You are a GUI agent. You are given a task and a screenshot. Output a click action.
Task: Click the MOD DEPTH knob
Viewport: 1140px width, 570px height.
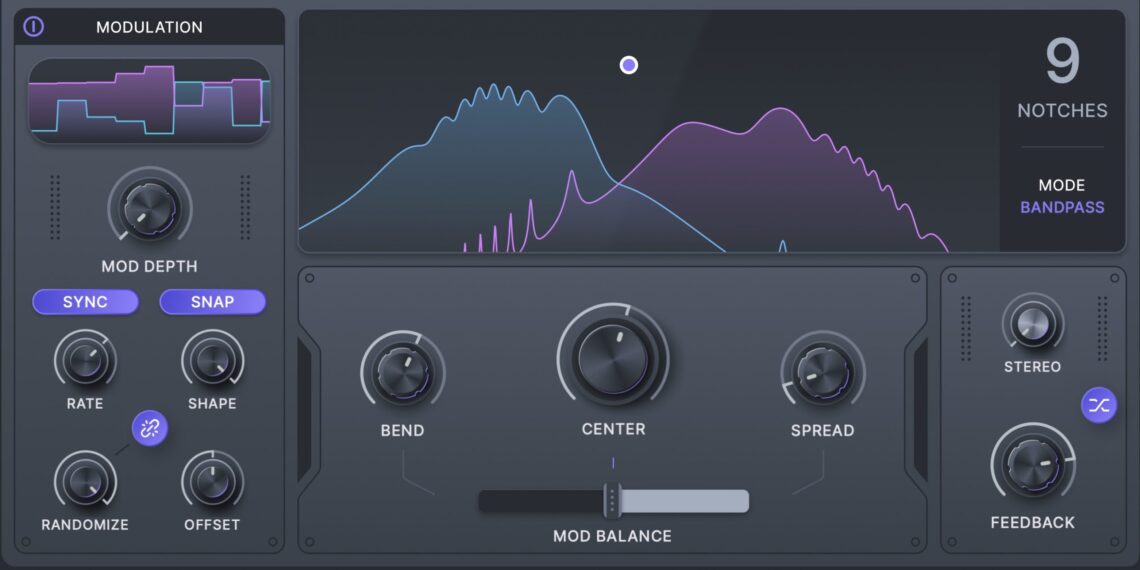click(x=150, y=209)
